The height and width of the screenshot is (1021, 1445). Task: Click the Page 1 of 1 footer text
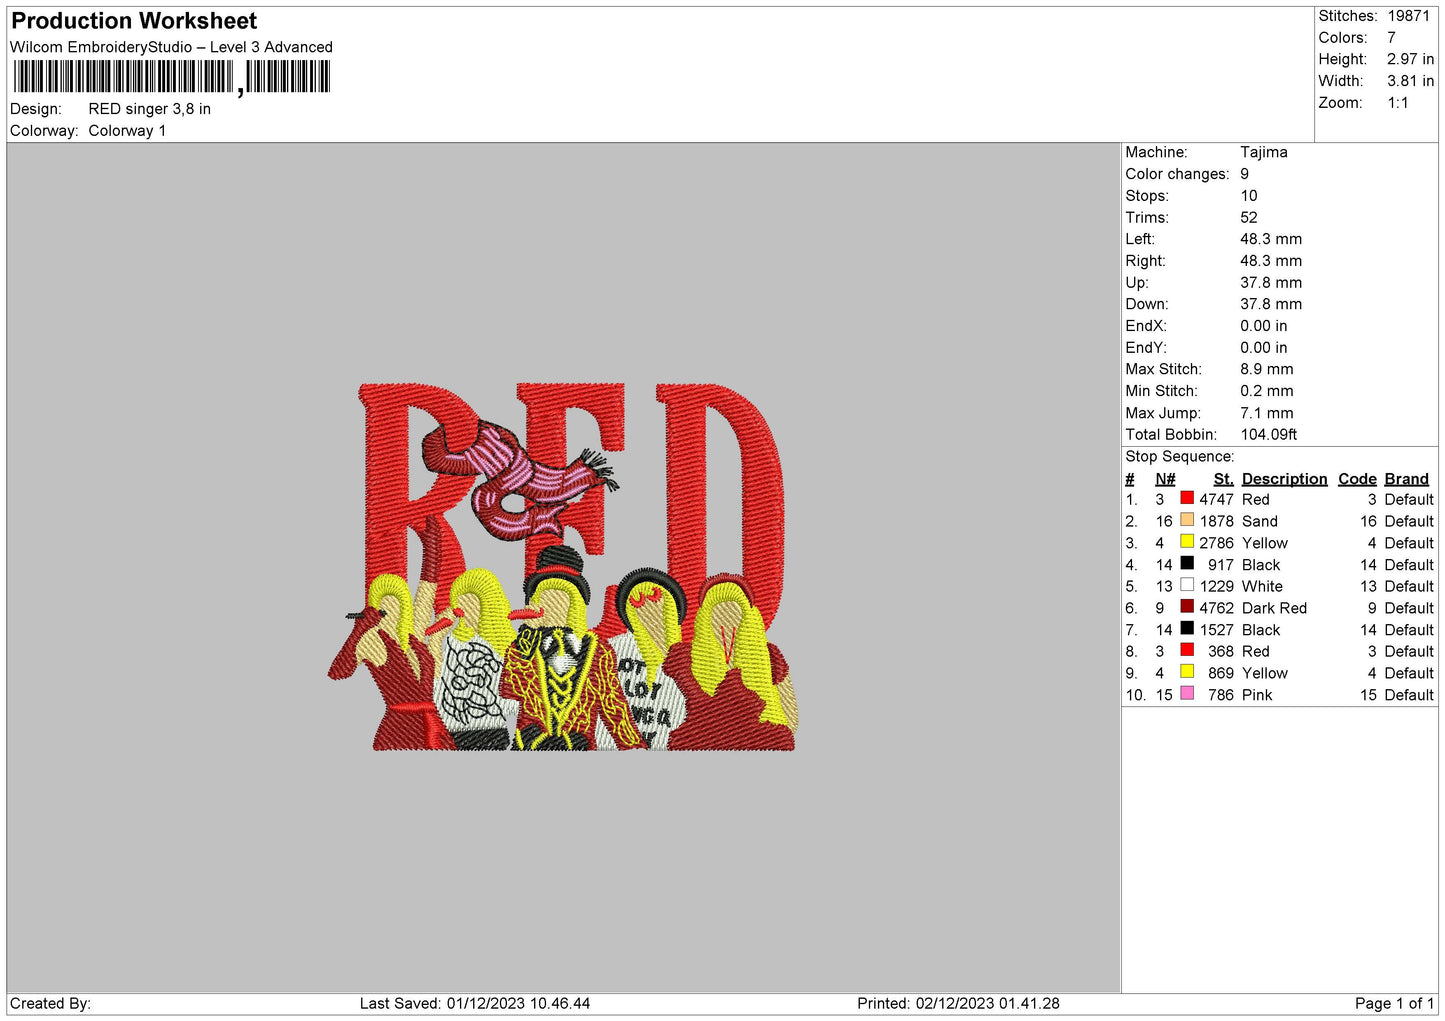1394,1003
